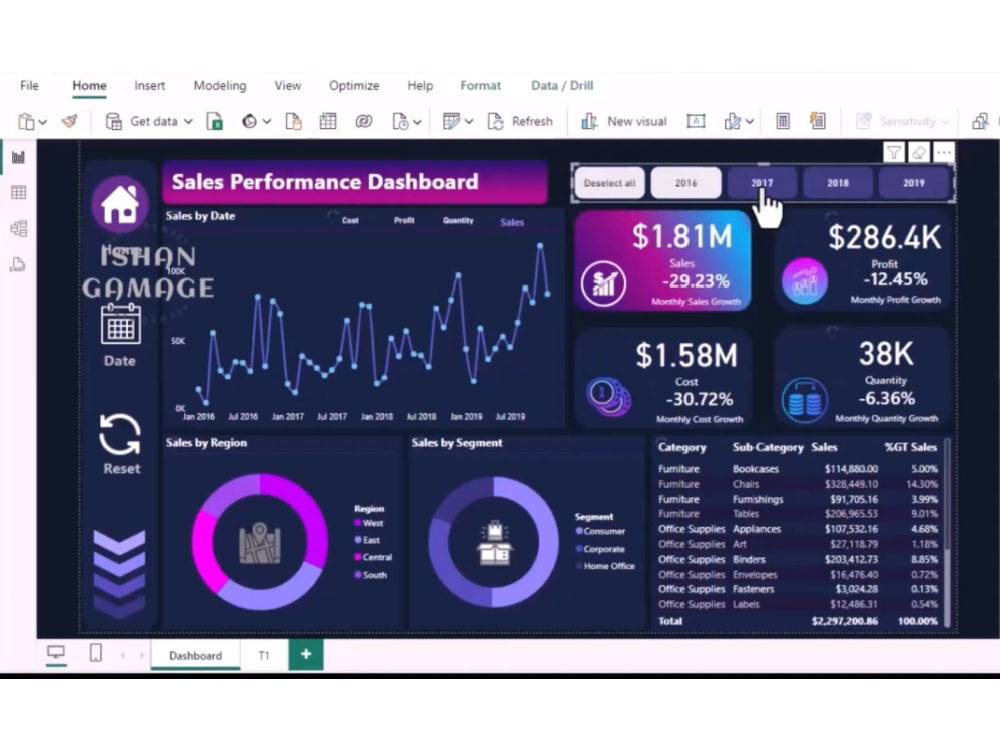The height and width of the screenshot is (750, 1000).
Task: Click the Reset refresh-arrows icon
Action: coord(120,435)
